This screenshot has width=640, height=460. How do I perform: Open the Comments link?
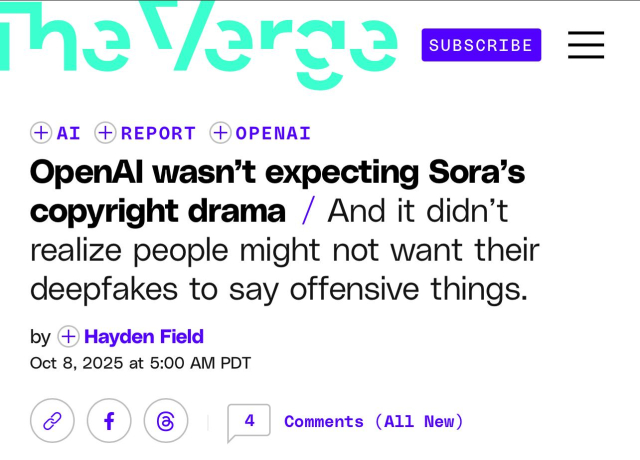pos(324,421)
